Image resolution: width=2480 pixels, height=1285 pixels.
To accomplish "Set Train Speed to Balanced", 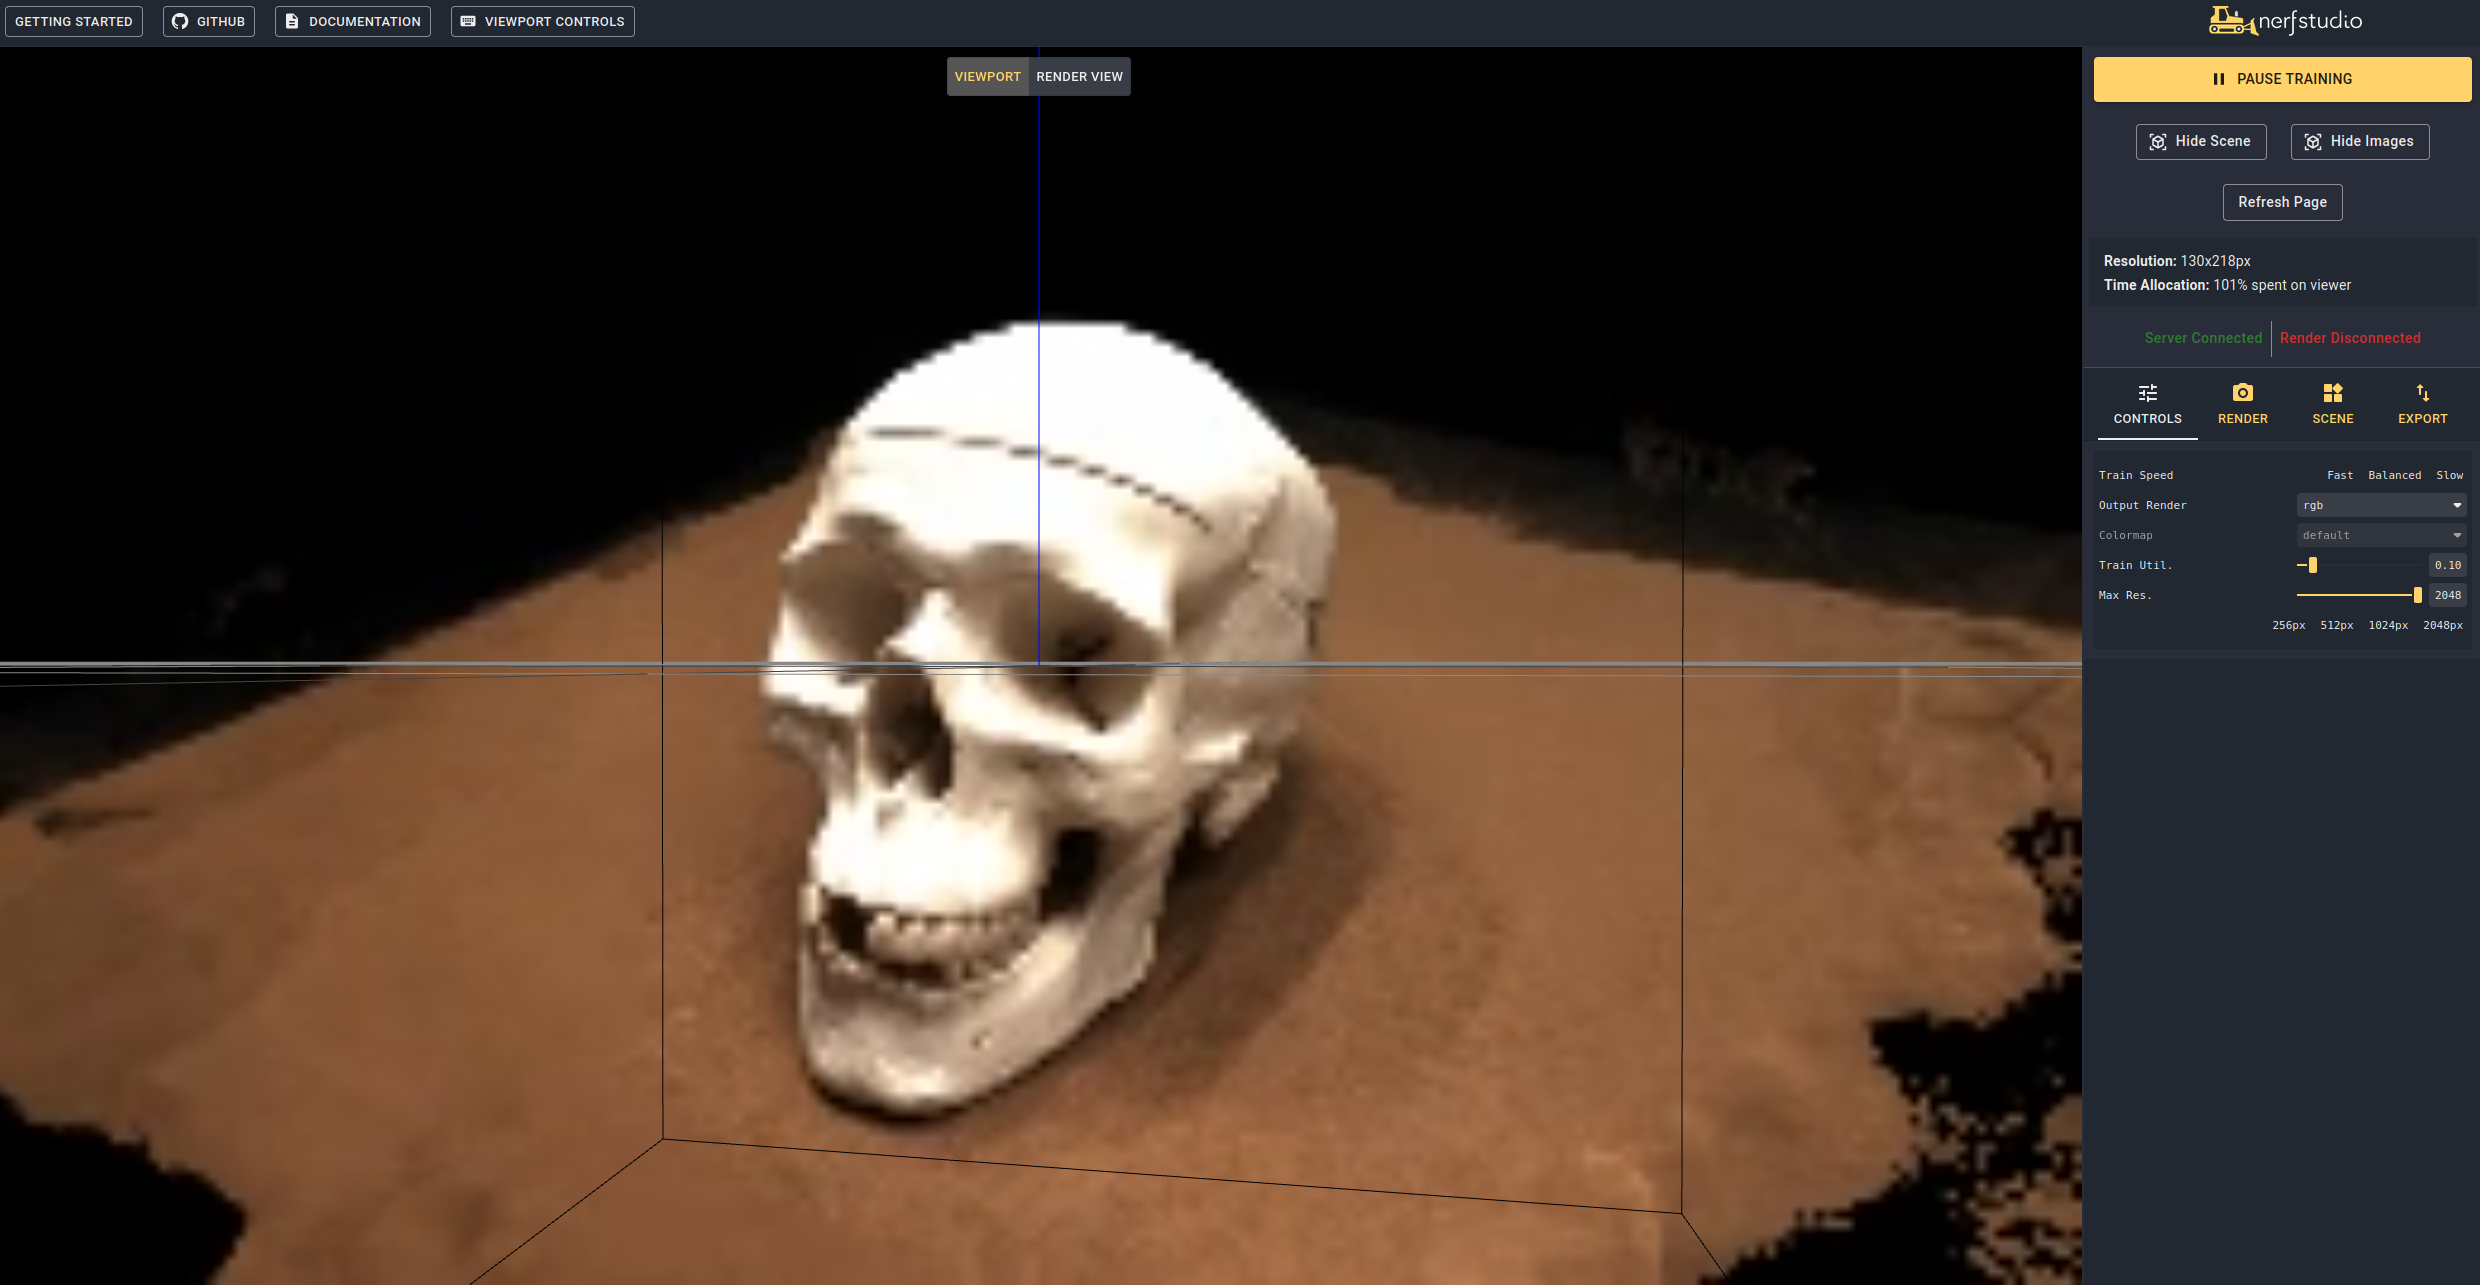I will [2394, 475].
